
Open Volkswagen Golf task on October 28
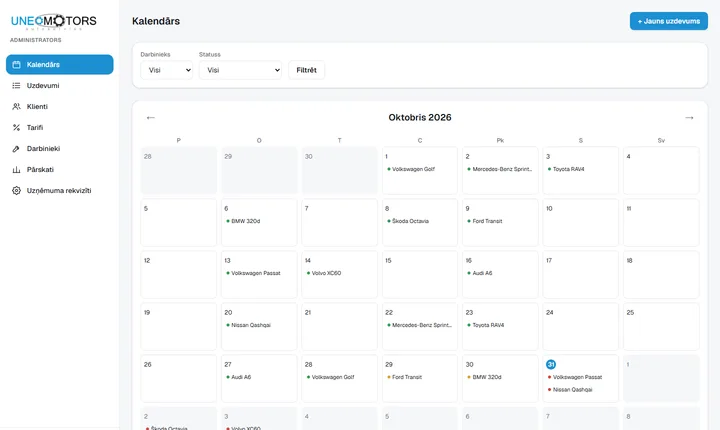[331, 377]
